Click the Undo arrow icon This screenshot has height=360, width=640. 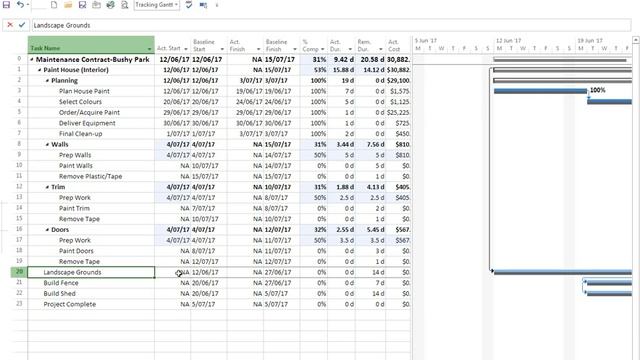[20, 4]
